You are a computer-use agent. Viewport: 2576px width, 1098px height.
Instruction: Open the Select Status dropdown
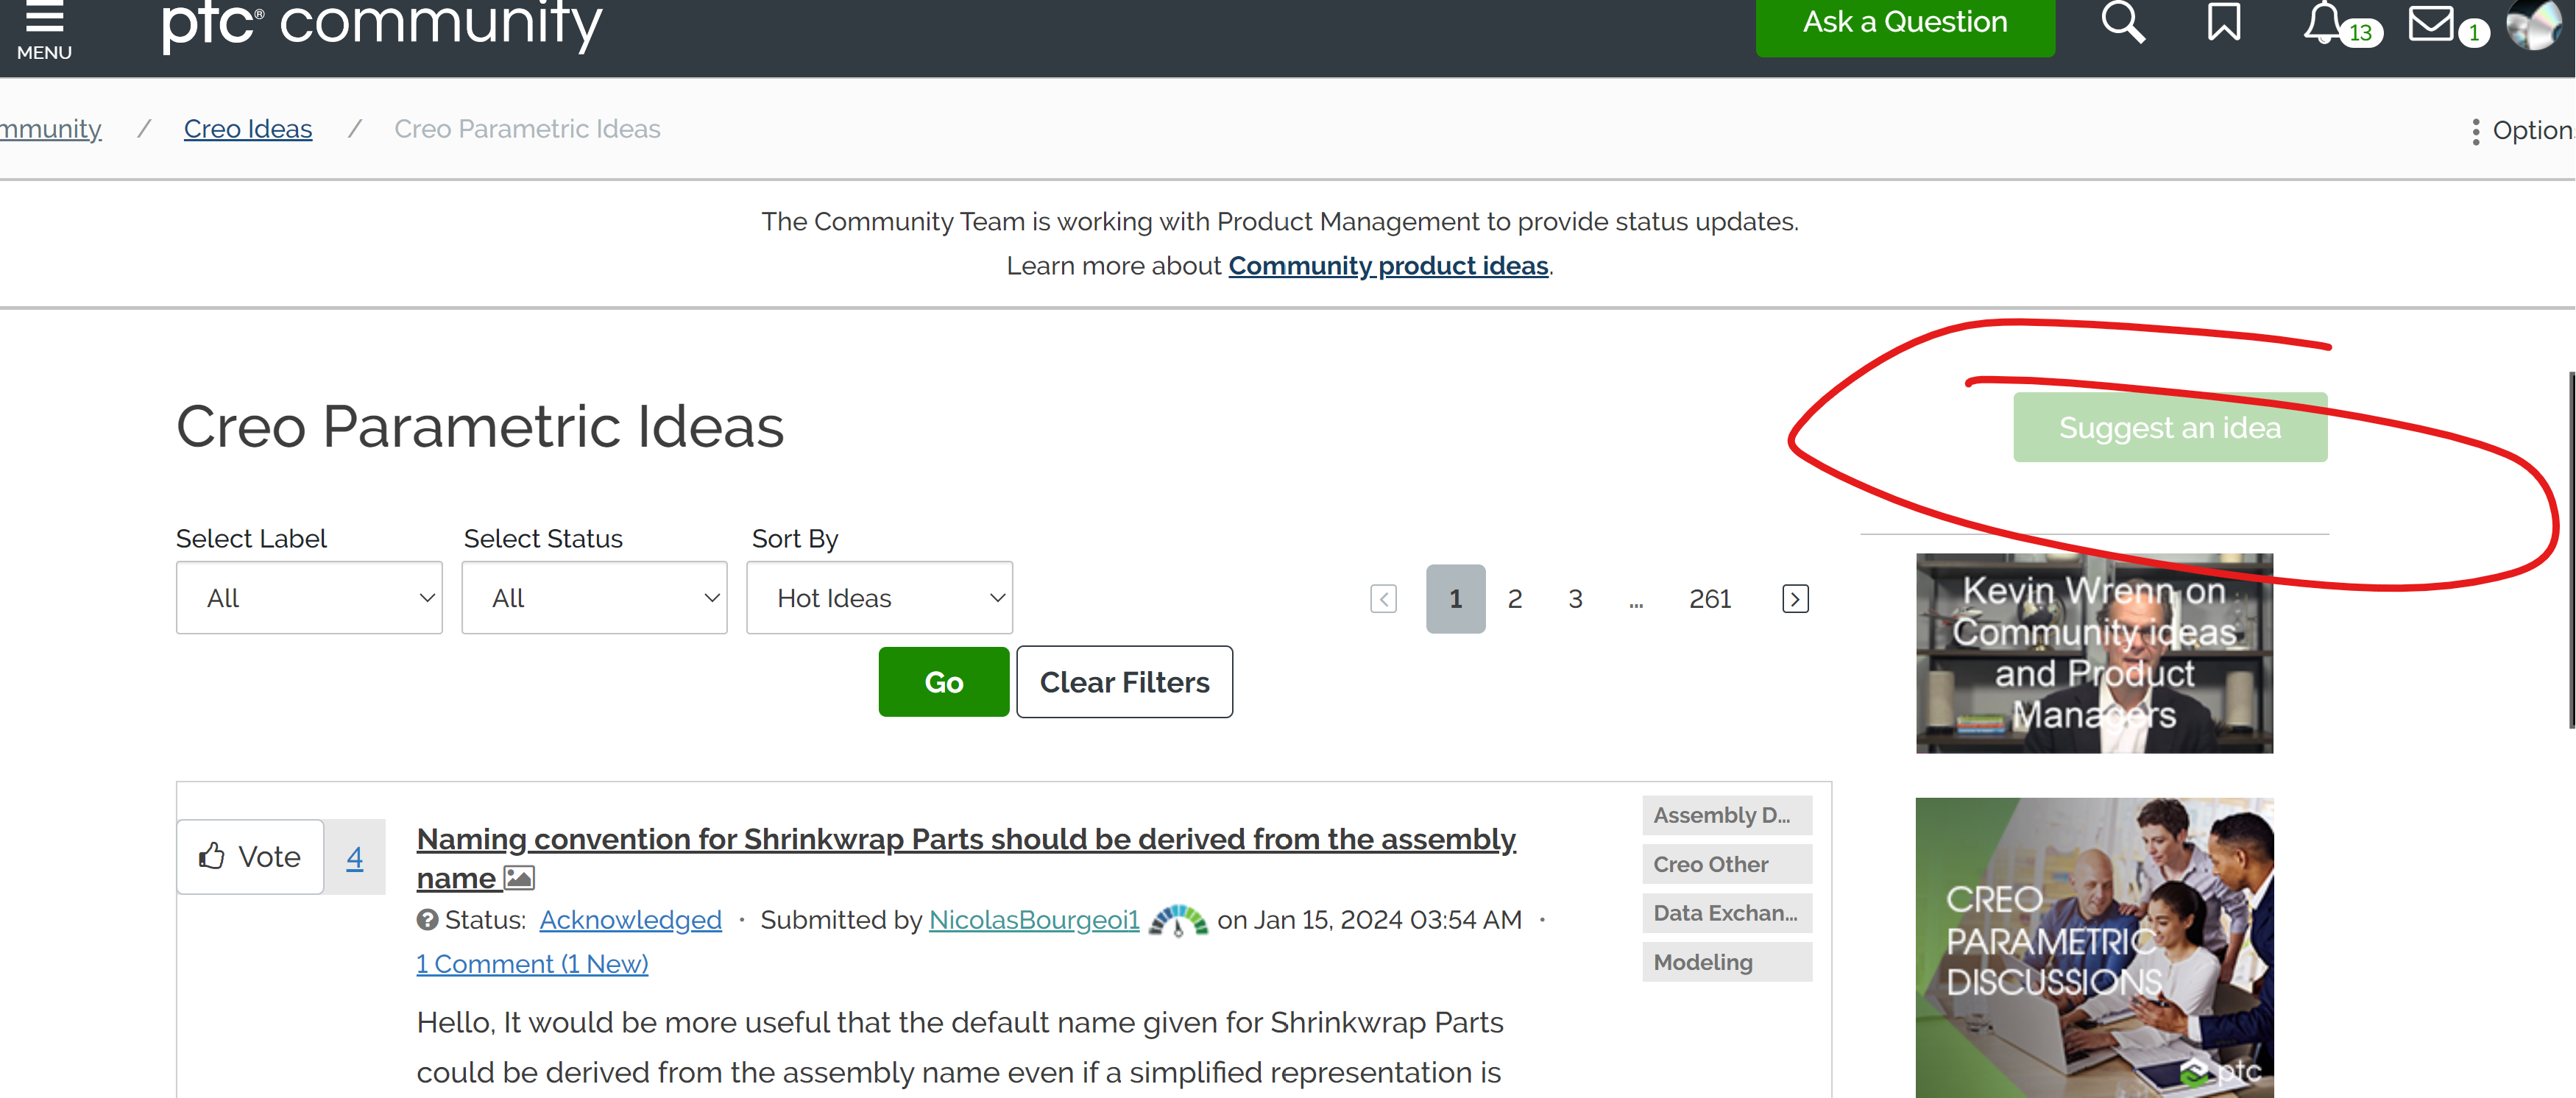click(x=594, y=597)
